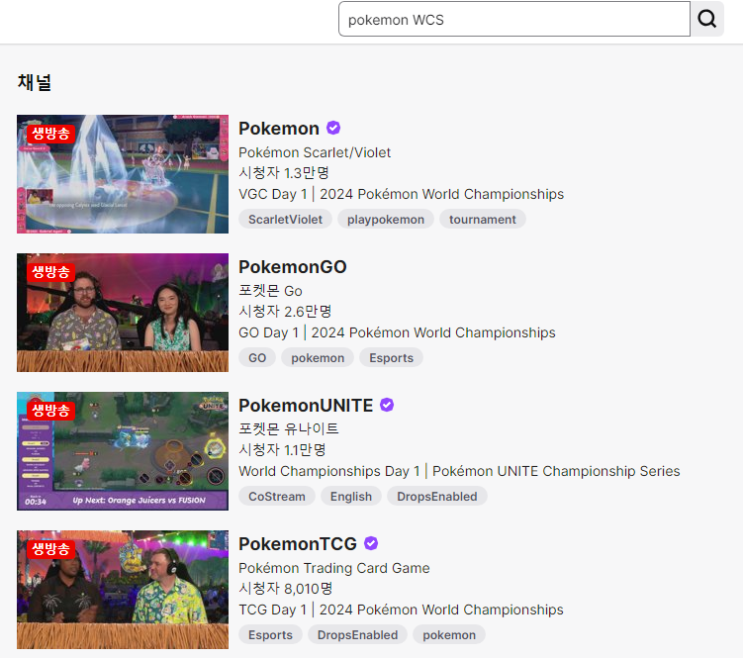The height and width of the screenshot is (658, 743).
Task: Click the PokemonUNITE verified badge icon
Action: point(387,405)
